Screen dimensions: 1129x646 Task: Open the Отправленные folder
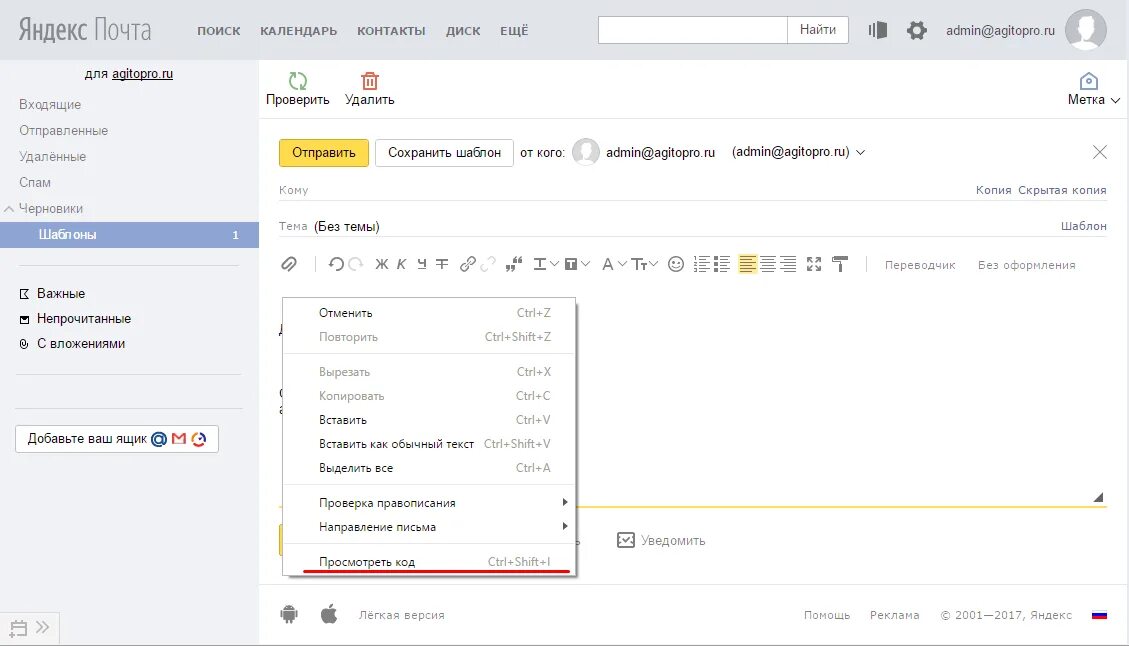(x=63, y=130)
